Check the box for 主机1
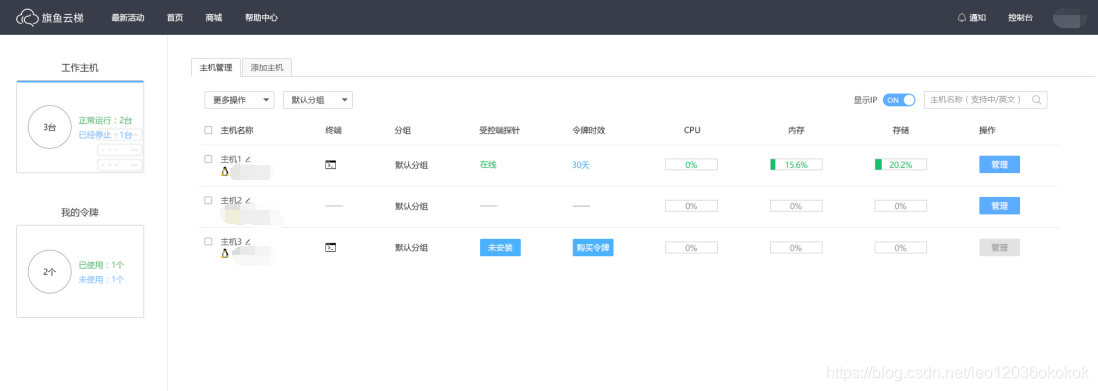Image resolution: width=1098 pixels, height=391 pixels. 208,159
